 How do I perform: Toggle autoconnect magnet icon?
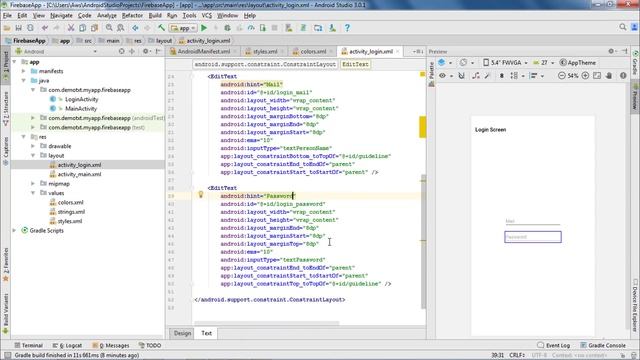pyautogui.click(x=461, y=76)
